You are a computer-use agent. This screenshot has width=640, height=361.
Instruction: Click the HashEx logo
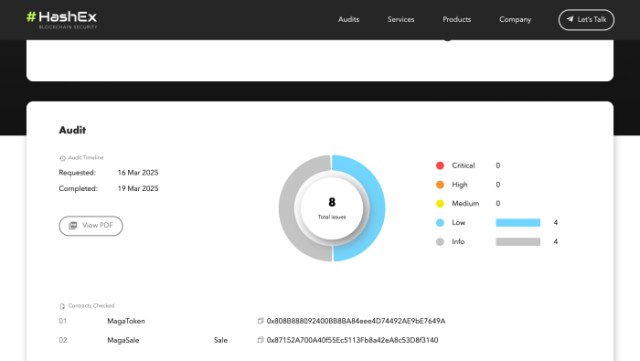[62, 20]
